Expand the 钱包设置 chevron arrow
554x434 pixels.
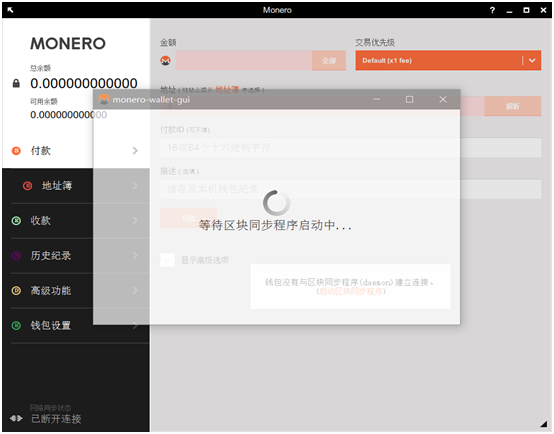(x=135, y=326)
